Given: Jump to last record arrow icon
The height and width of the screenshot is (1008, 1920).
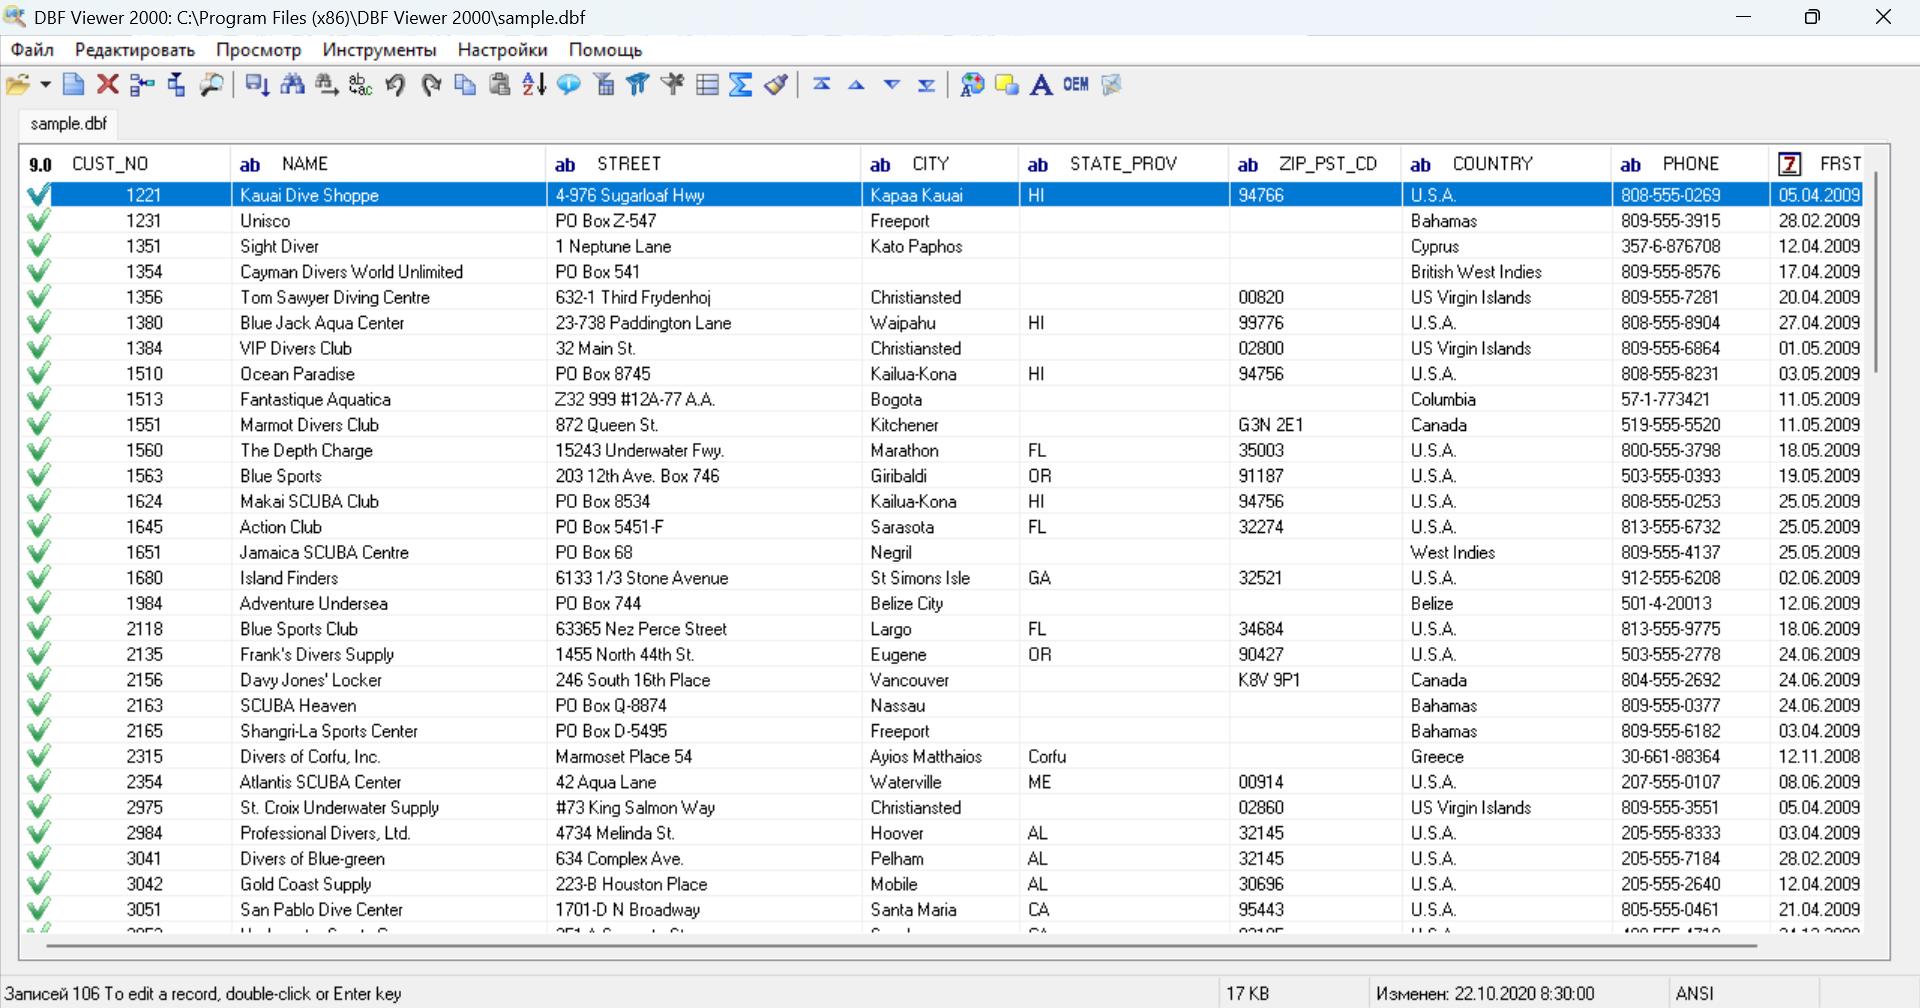Looking at the screenshot, I should [x=927, y=85].
